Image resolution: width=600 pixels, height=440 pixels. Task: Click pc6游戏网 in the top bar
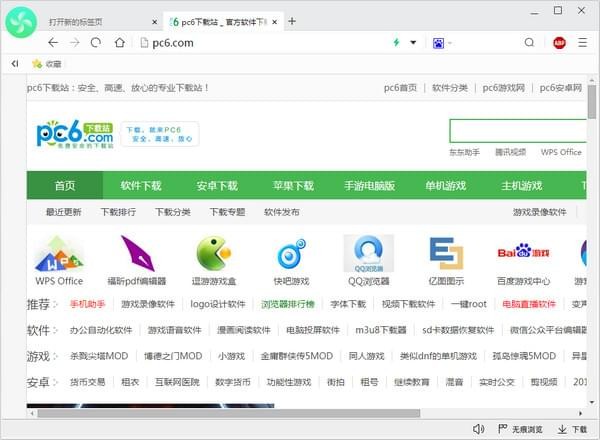click(504, 88)
